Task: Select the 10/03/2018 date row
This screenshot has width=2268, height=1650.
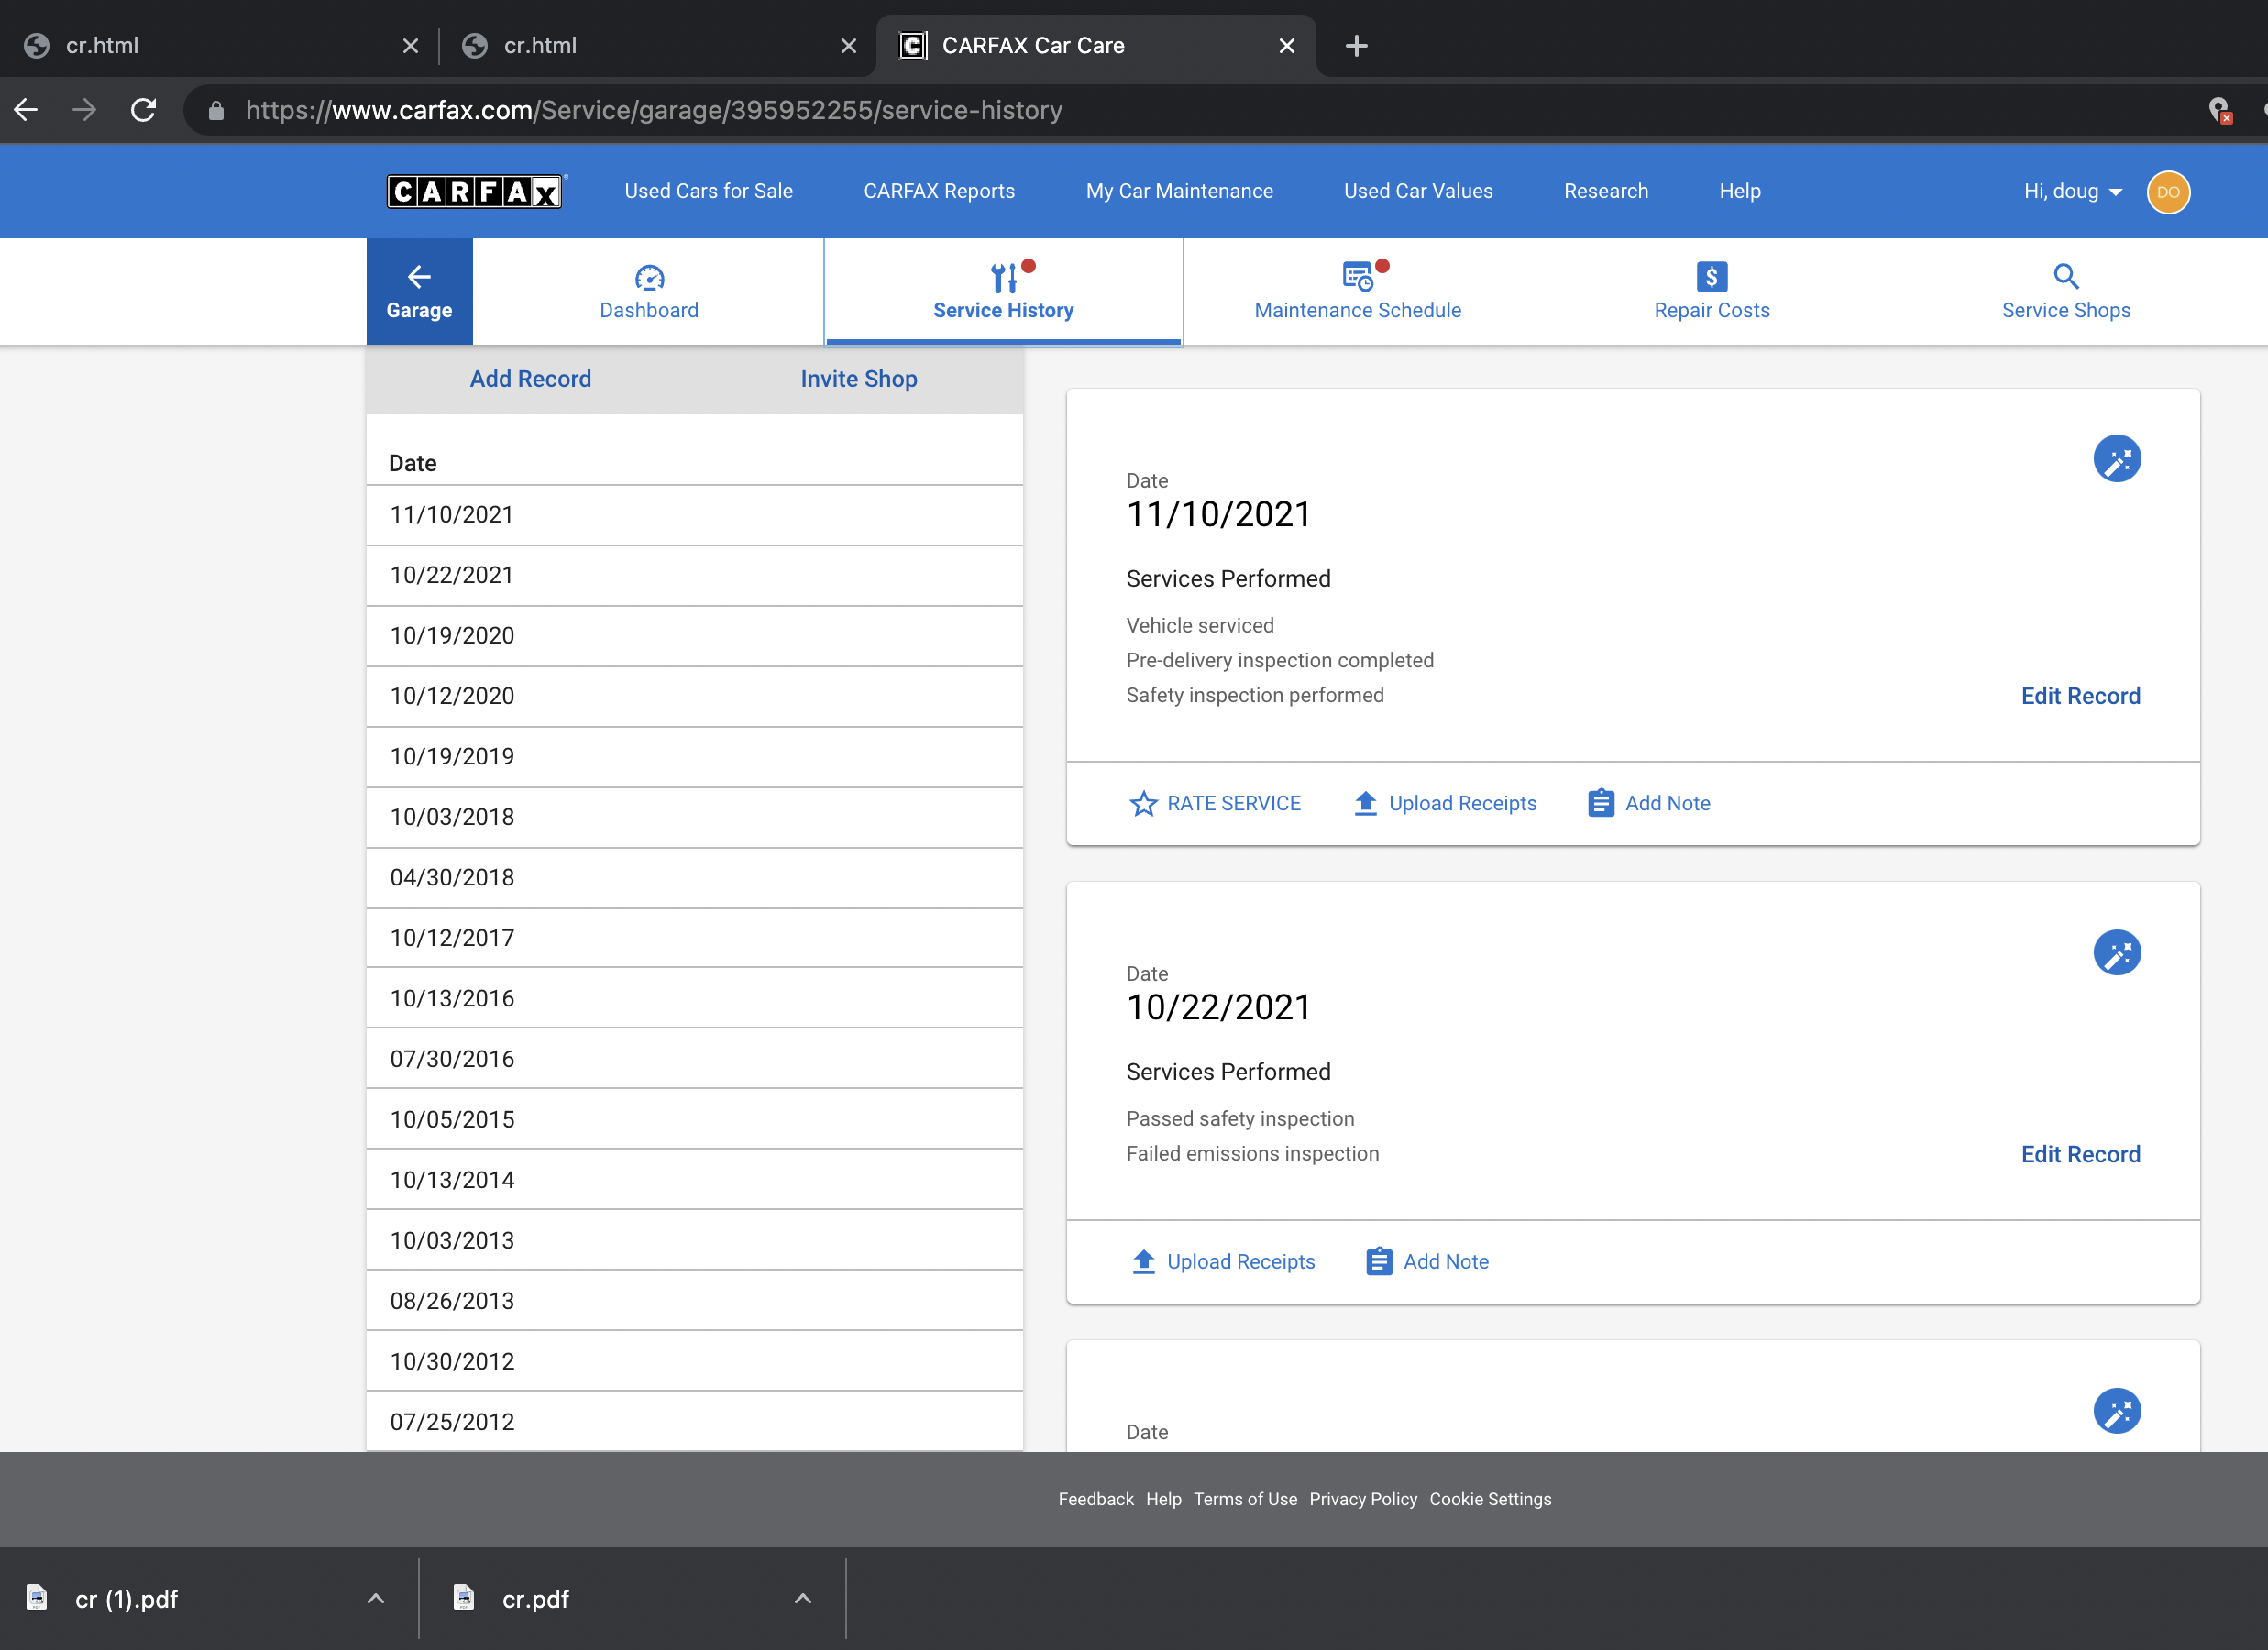Action: click(695, 818)
